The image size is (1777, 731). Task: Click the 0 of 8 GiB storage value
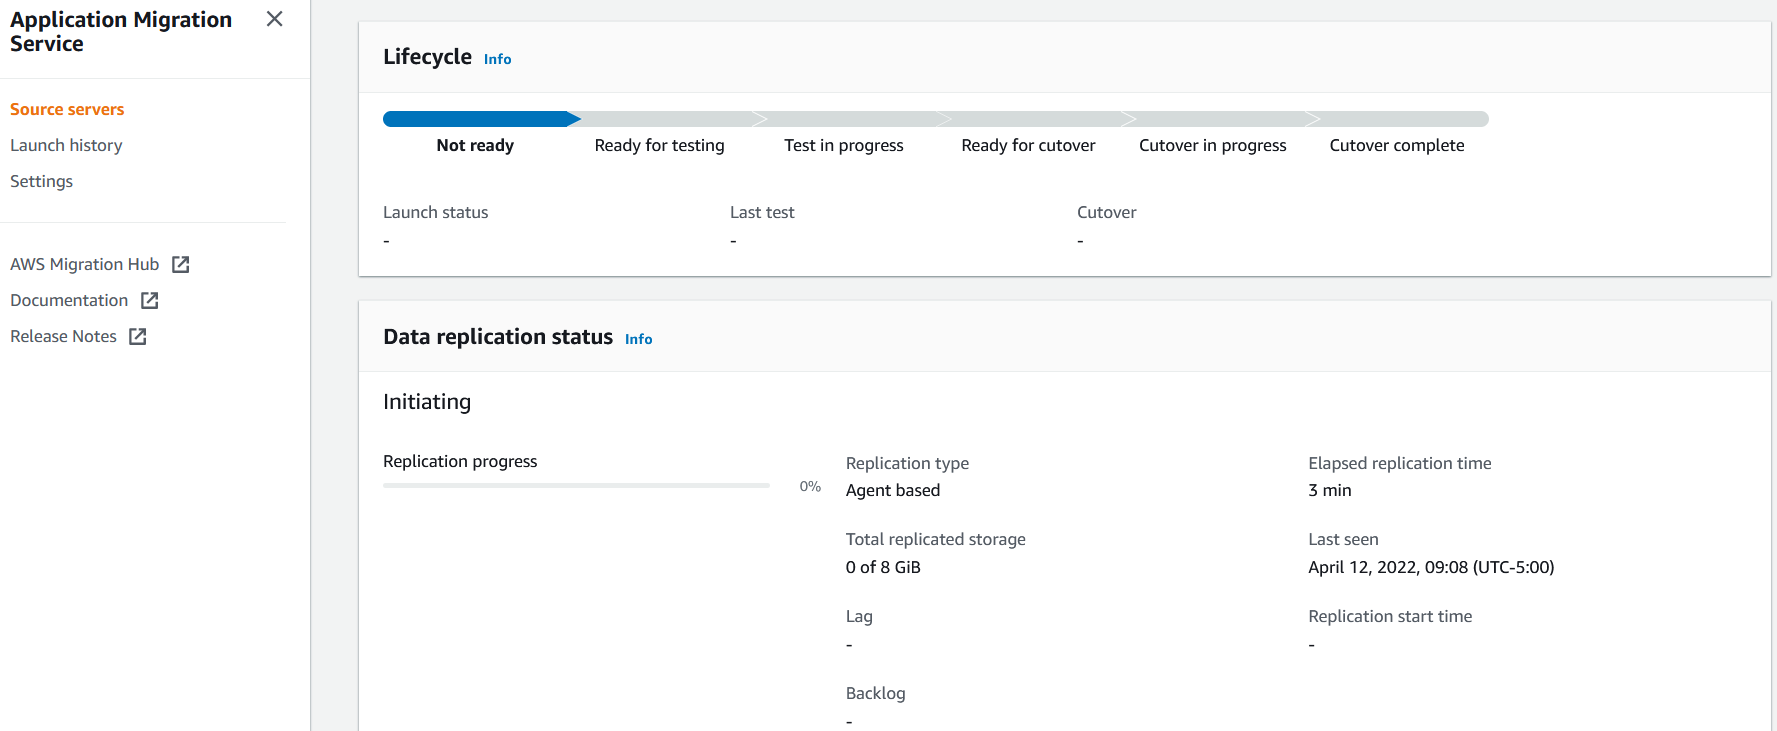click(x=883, y=567)
